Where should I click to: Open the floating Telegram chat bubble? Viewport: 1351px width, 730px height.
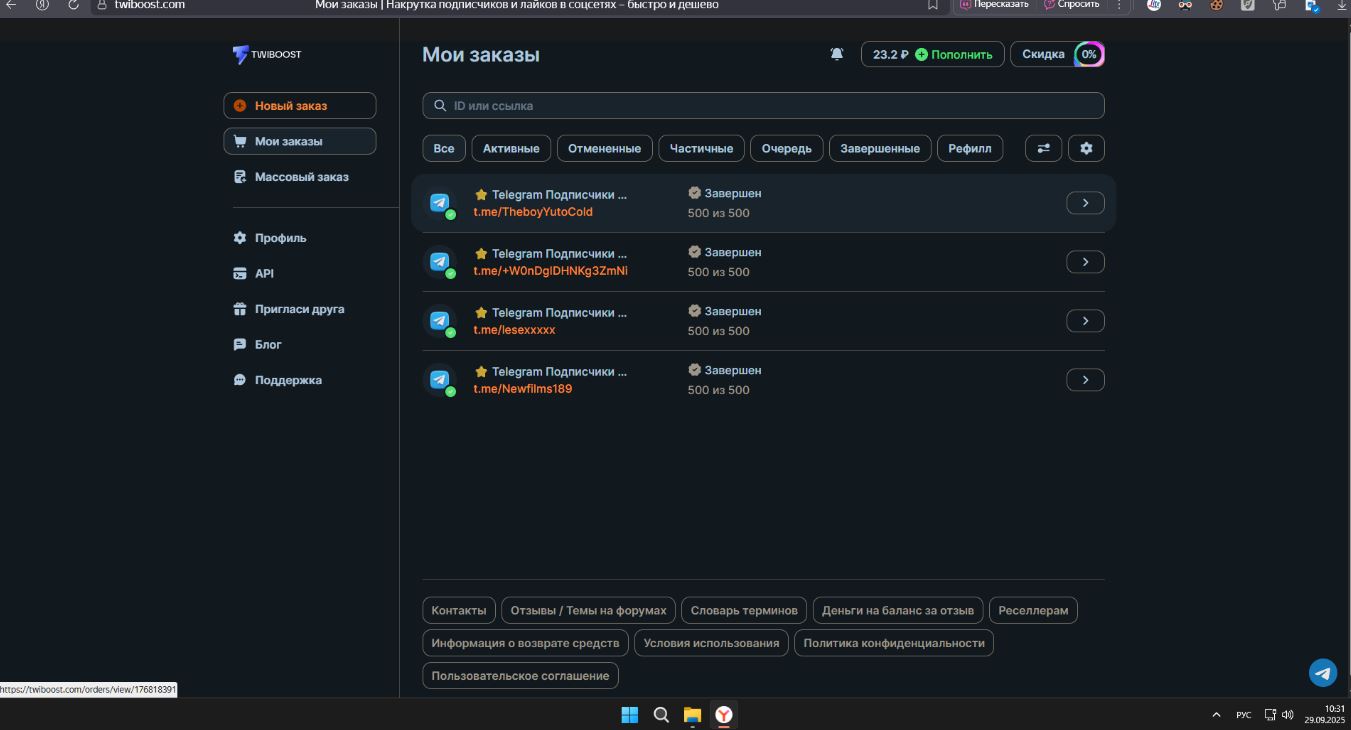[1322, 672]
